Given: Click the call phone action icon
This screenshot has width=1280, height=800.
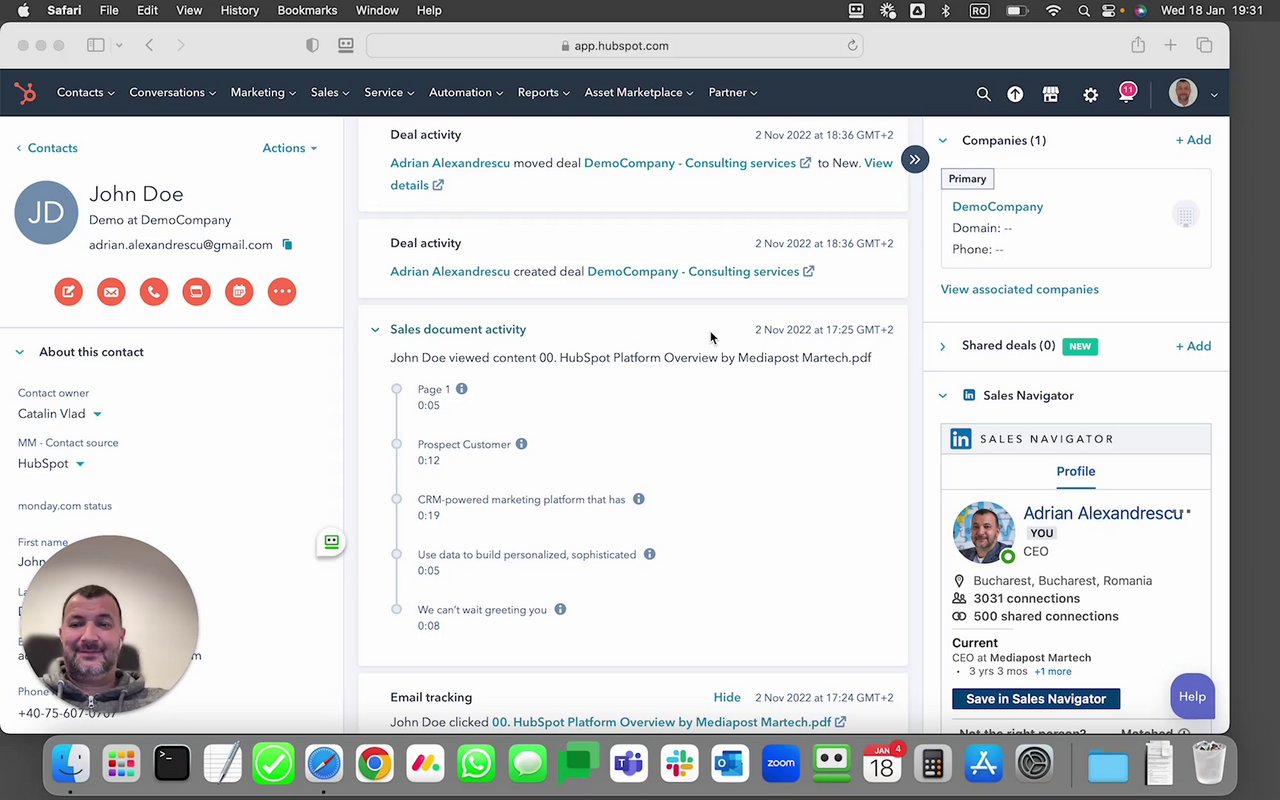Looking at the screenshot, I should click(154, 292).
